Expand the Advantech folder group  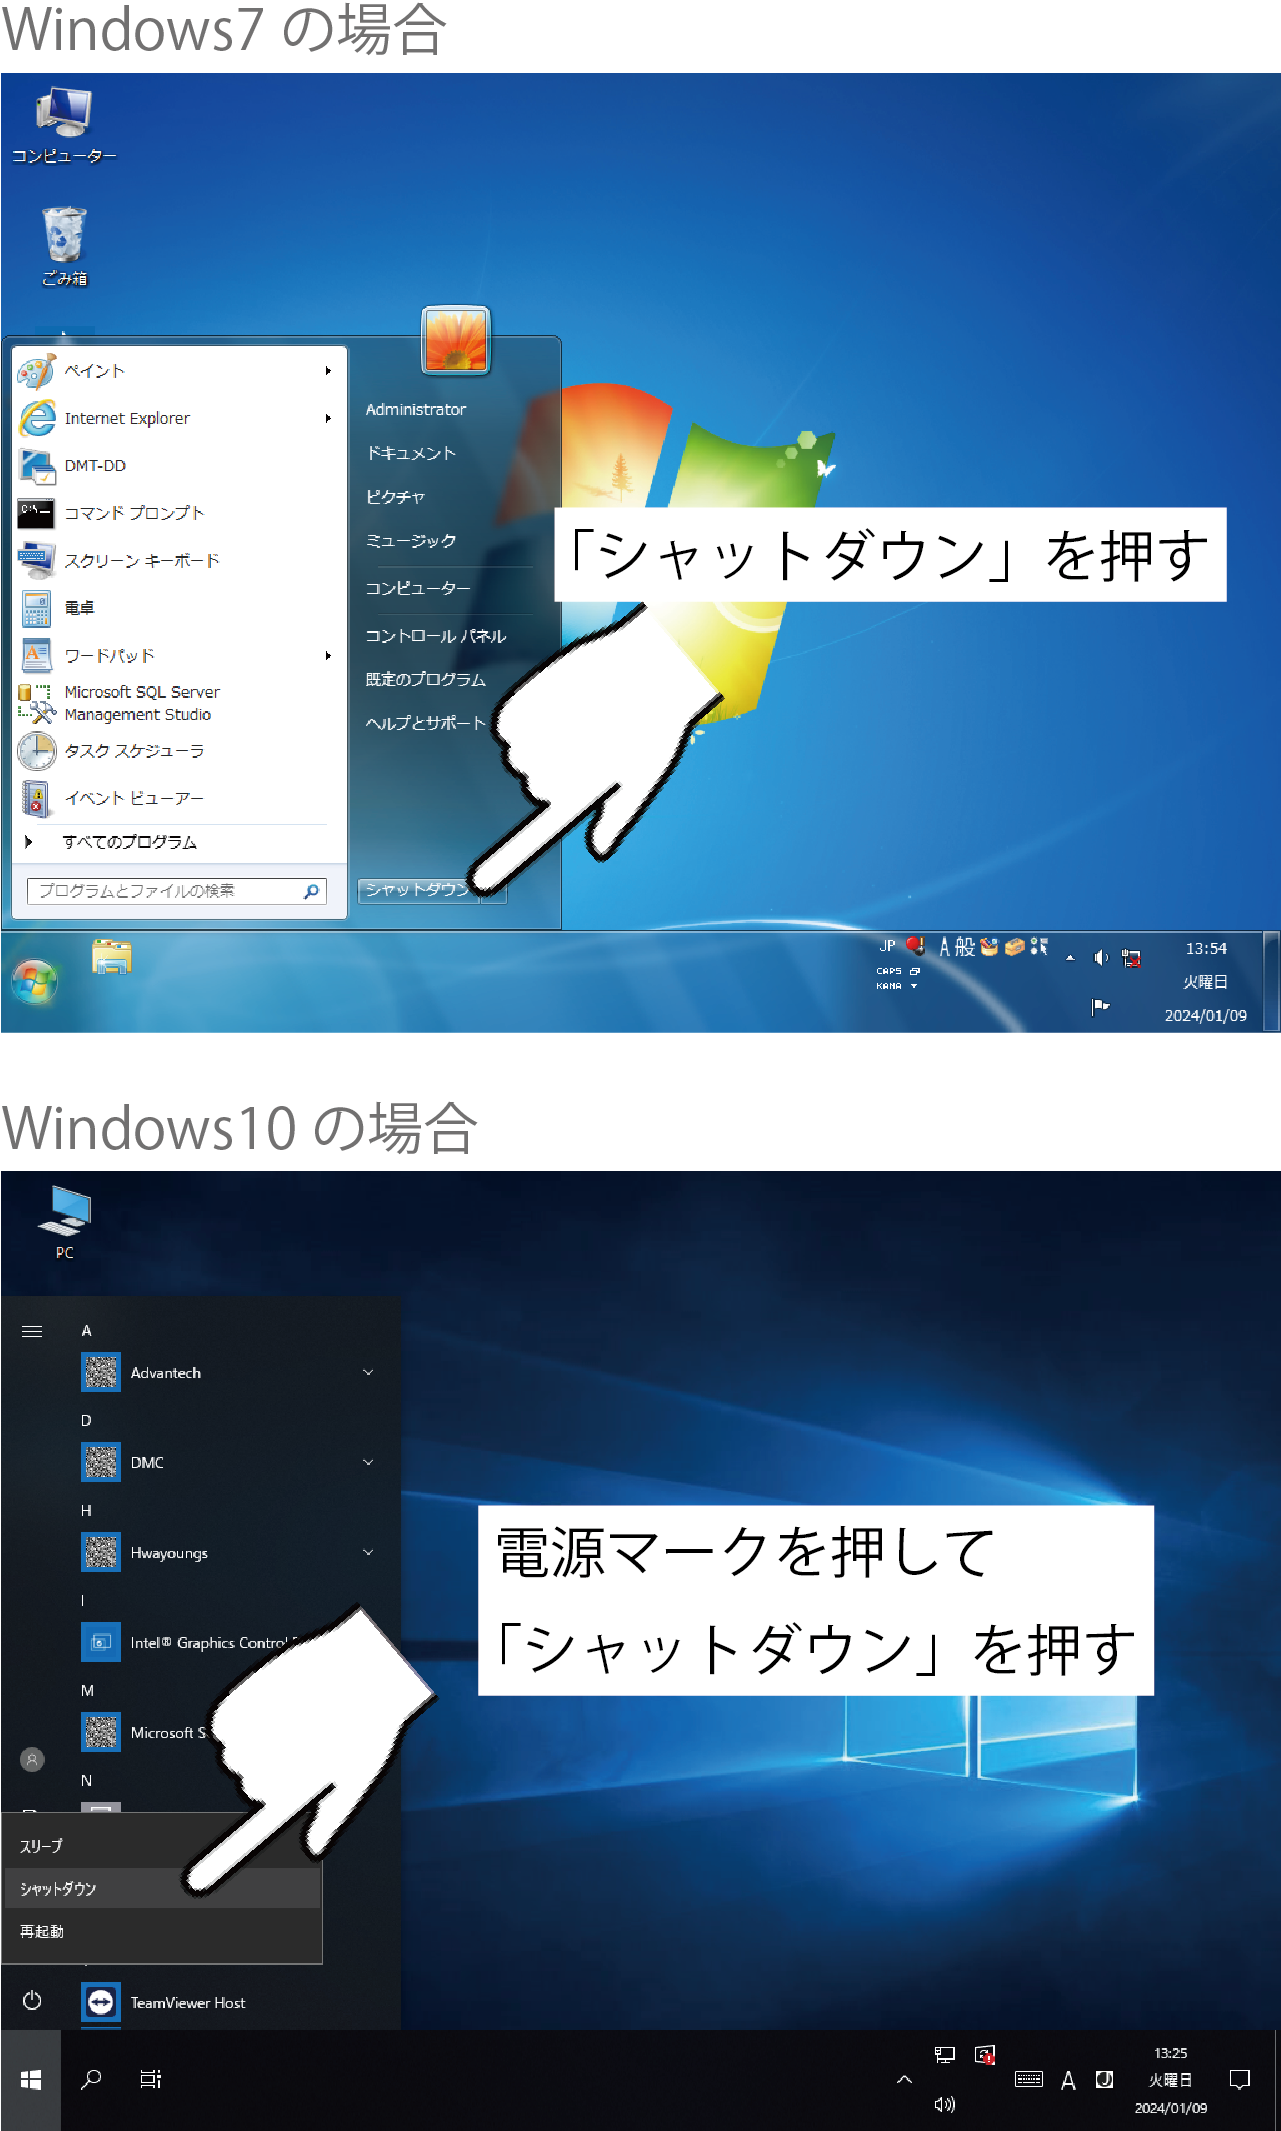(367, 1373)
